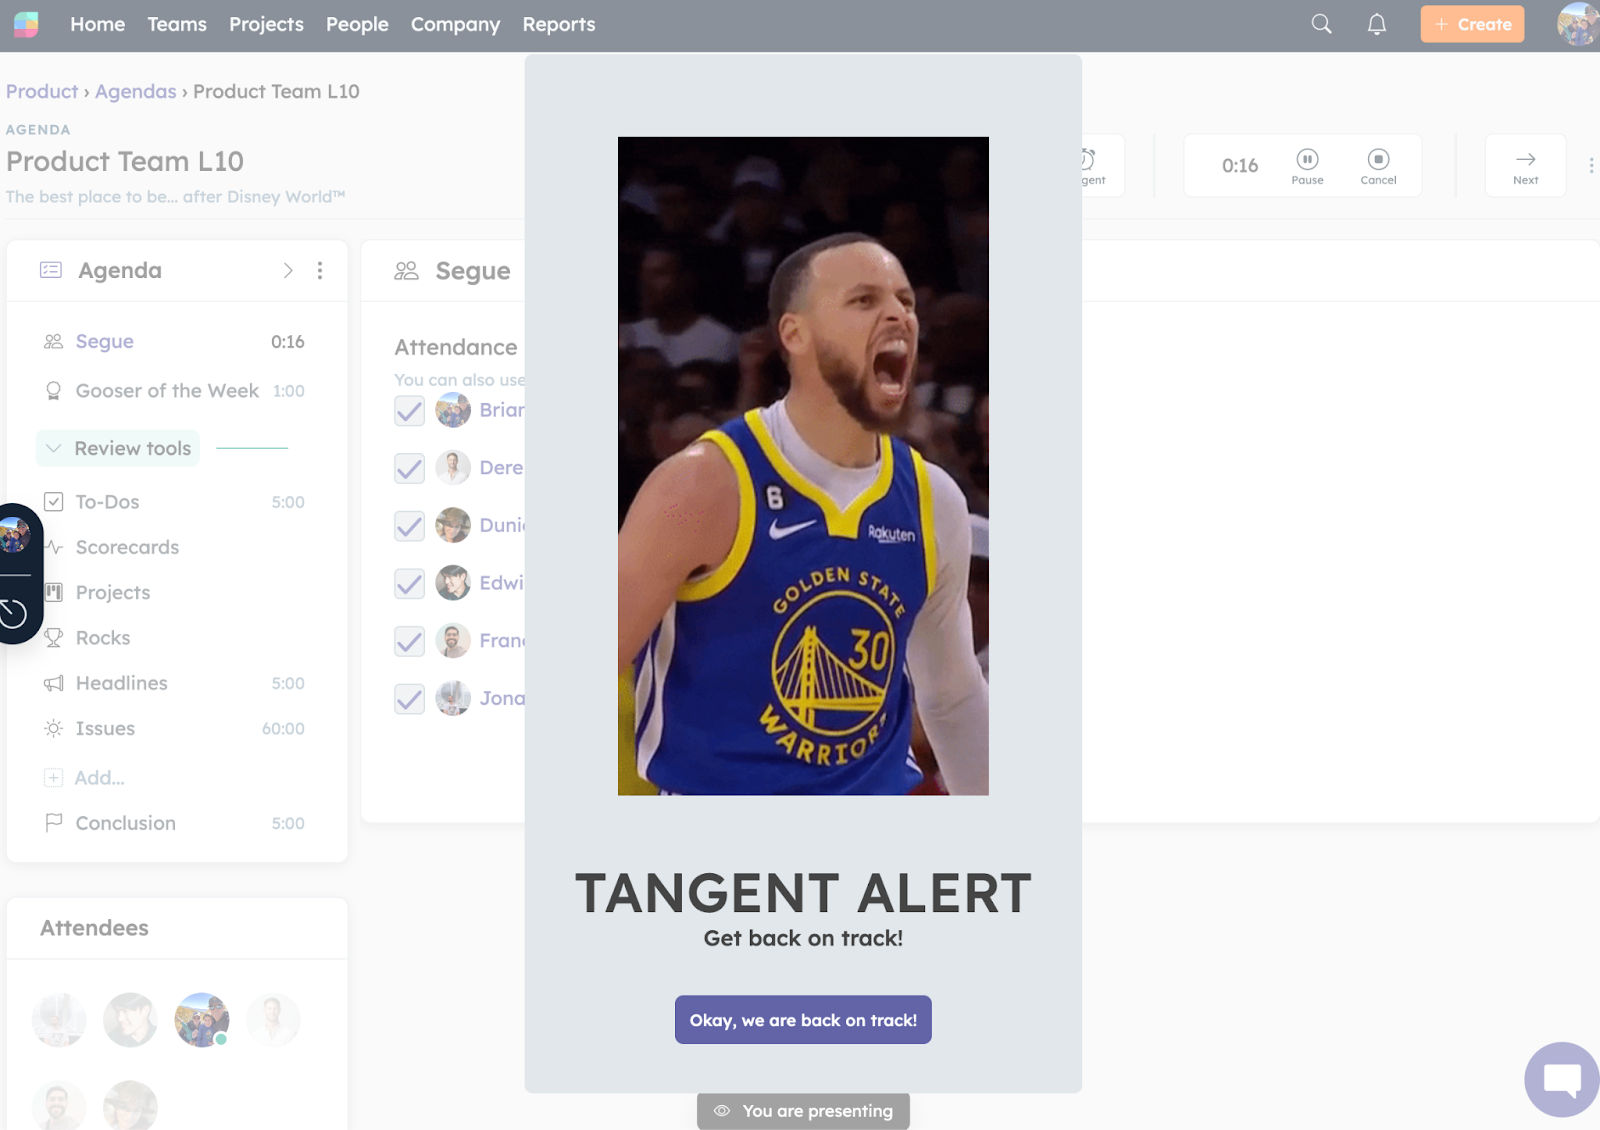Image resolution: width=1600 pixels, height=1130 pixels.
Task: Click the Headlines megaphone icon
Action: 54,683
